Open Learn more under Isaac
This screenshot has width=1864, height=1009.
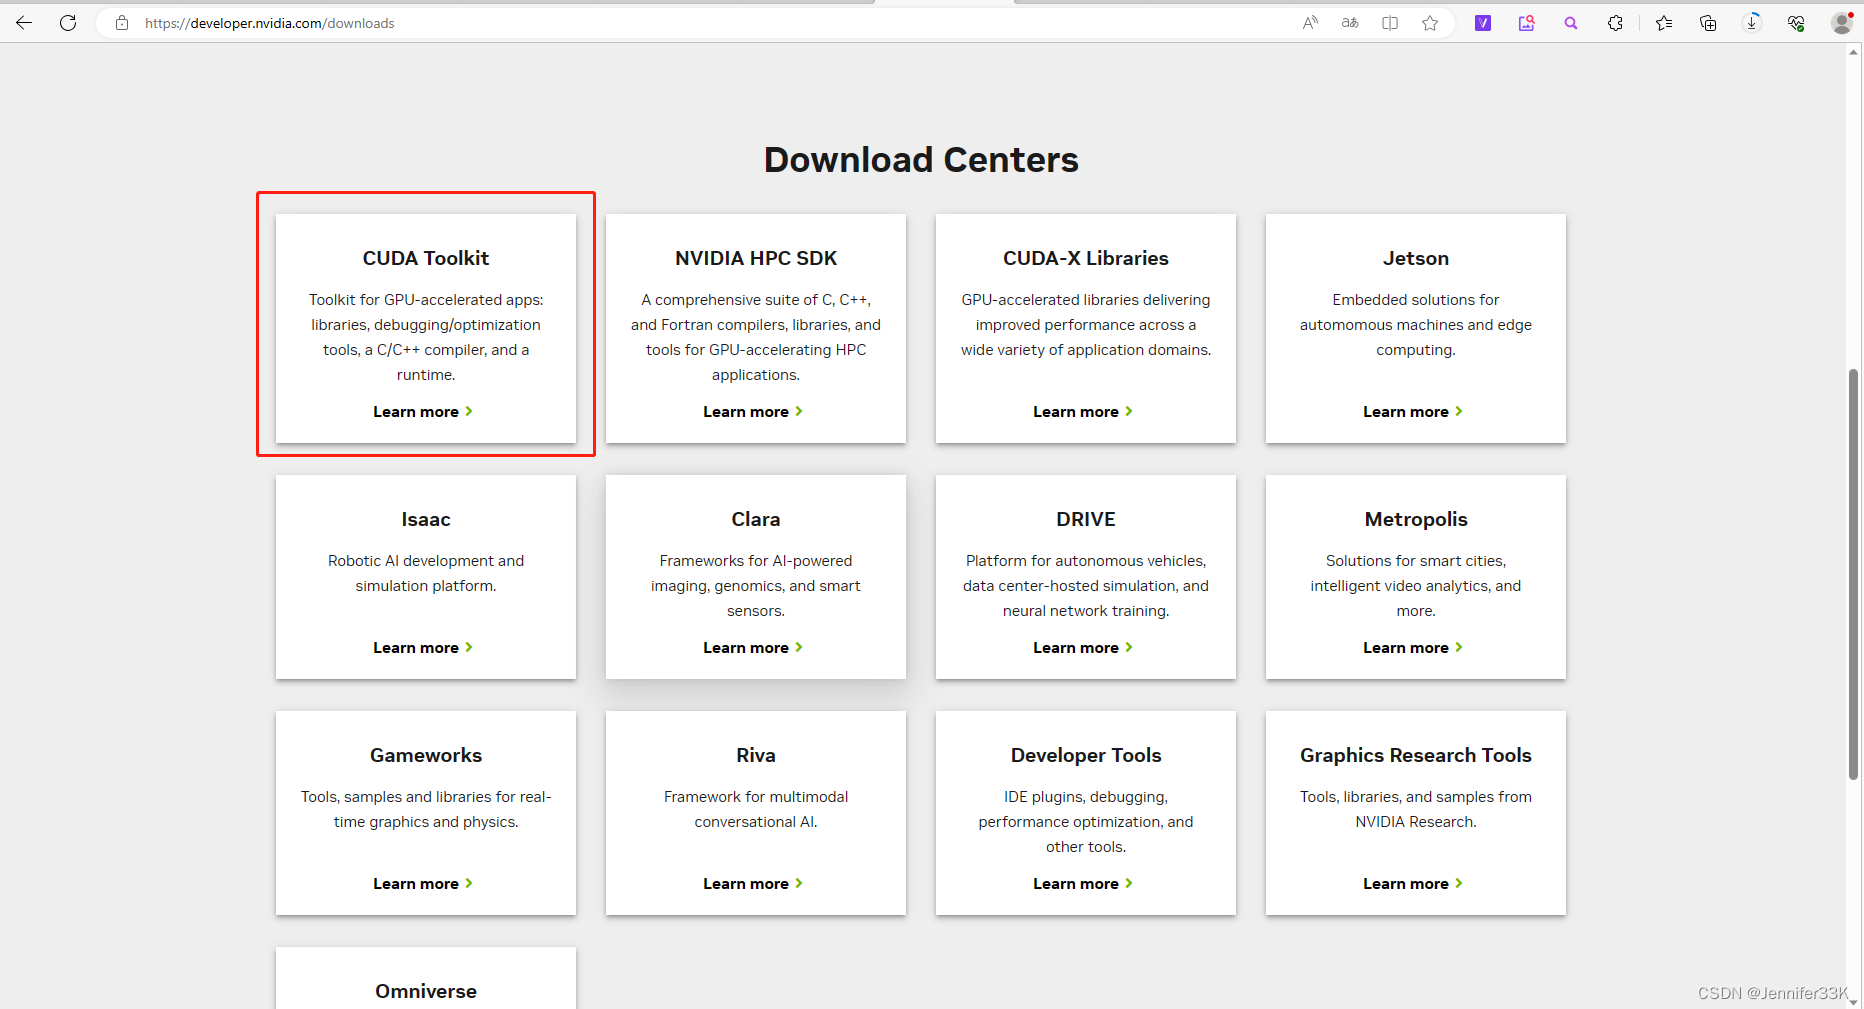pos(423,648)
